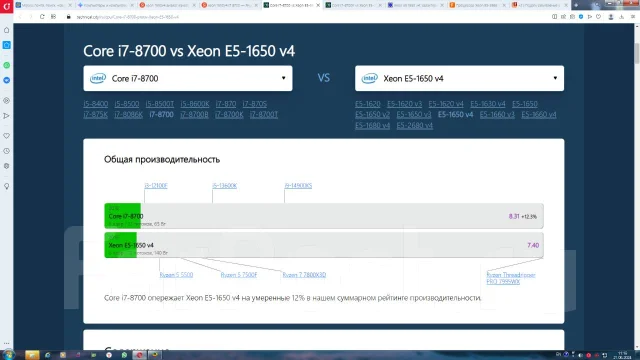Image resolution: width=640 pixels, height=360 pixels.
Task: Close the active Core i7-8700 vs Xeon tab
Action: coord(318,5)
